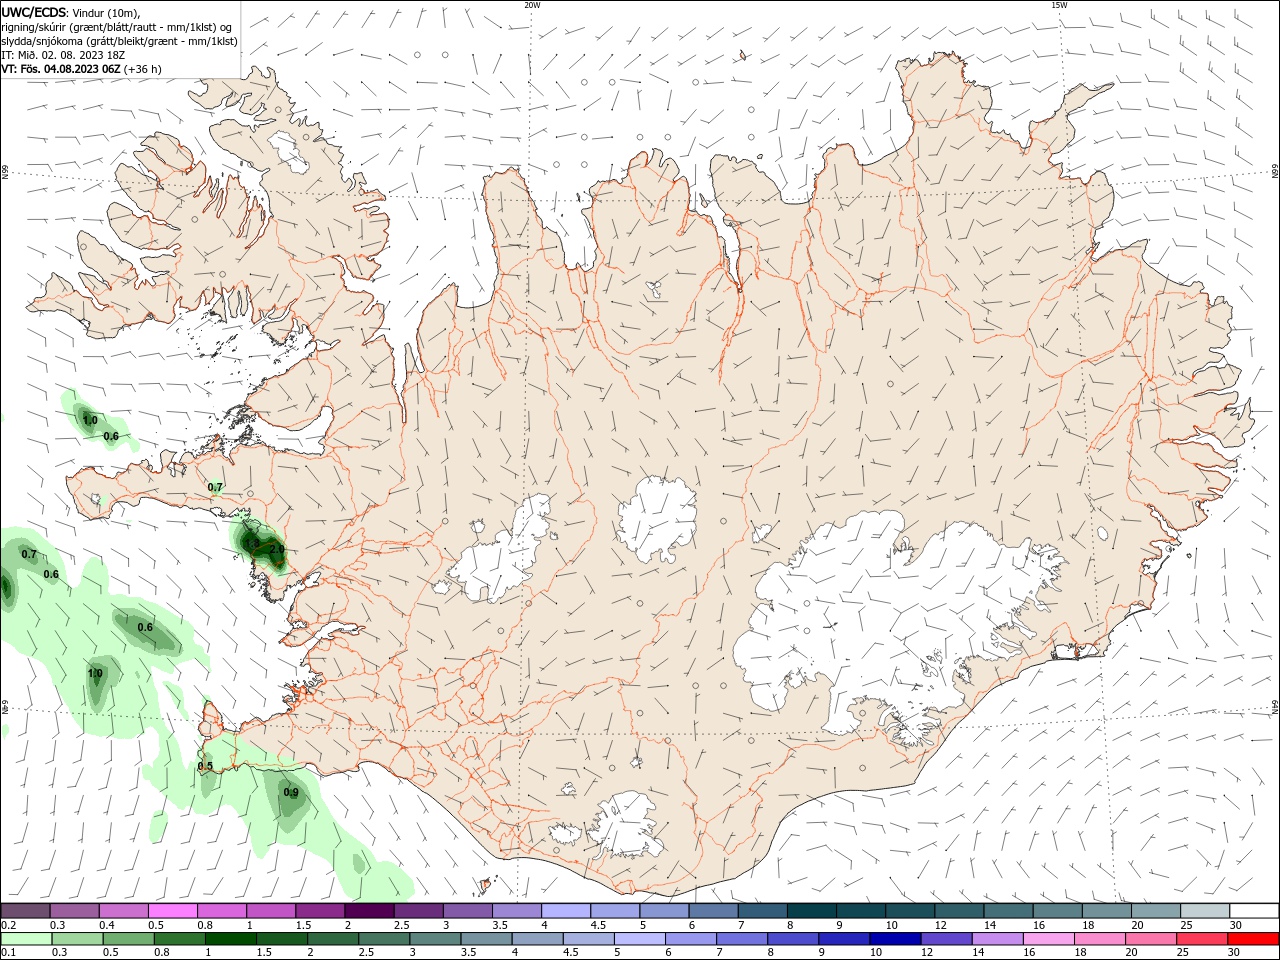Image resolution: width=1280 pixels, height=960 pixels.
Task: Pick the lower legend swatch starting at 0.5
Action: (128, 939)
